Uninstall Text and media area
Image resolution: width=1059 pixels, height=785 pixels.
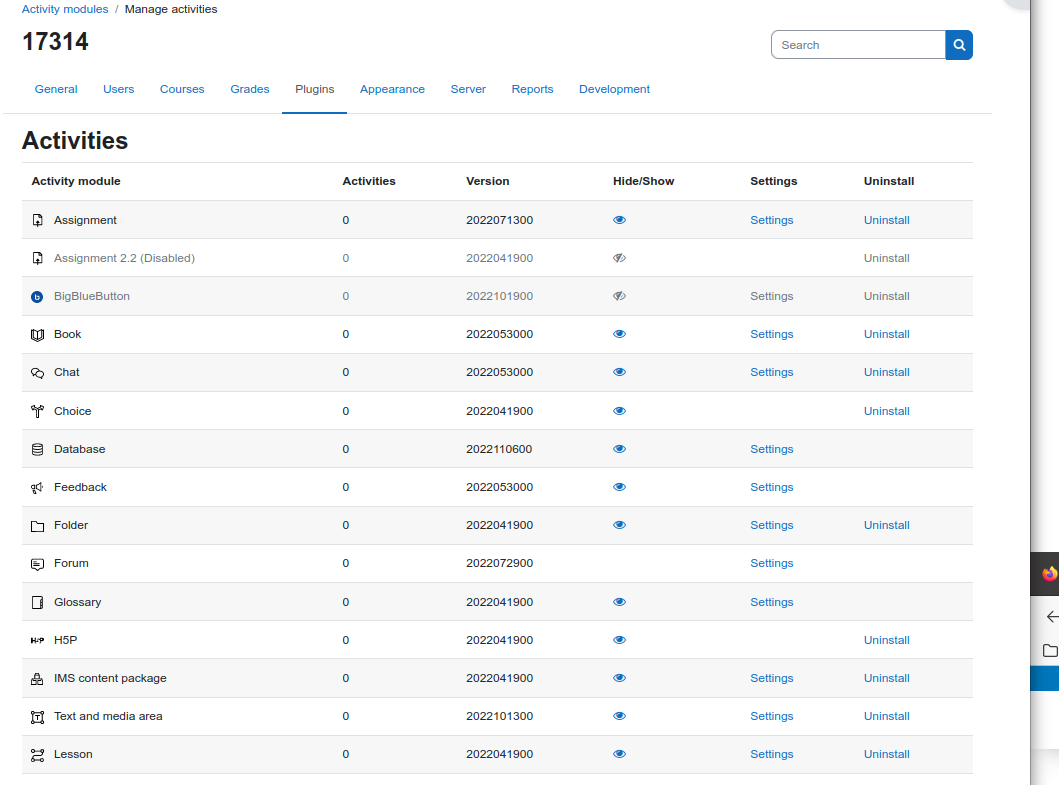click(886, 716)
